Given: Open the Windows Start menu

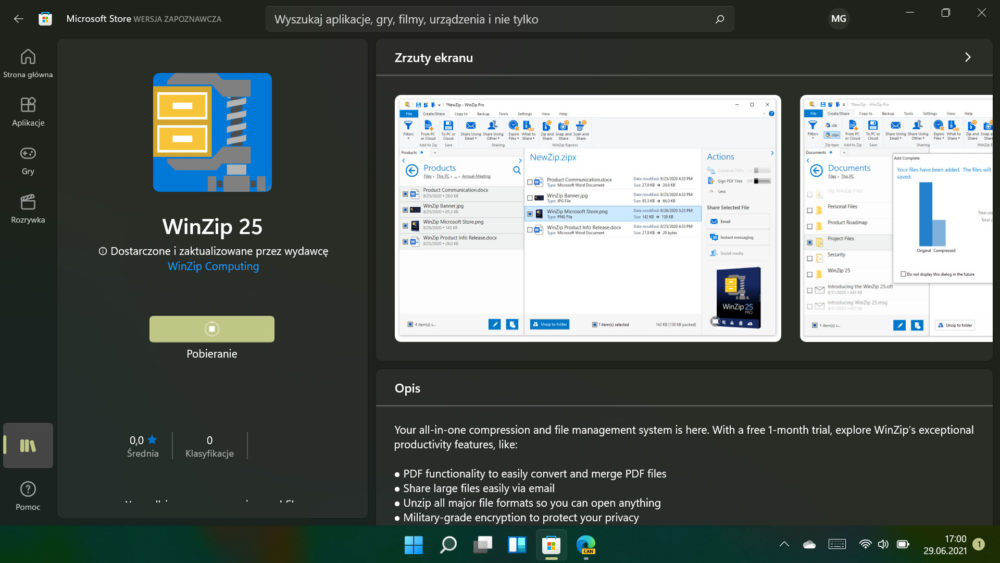Looking at the screenshot, I should coord(413,545).
